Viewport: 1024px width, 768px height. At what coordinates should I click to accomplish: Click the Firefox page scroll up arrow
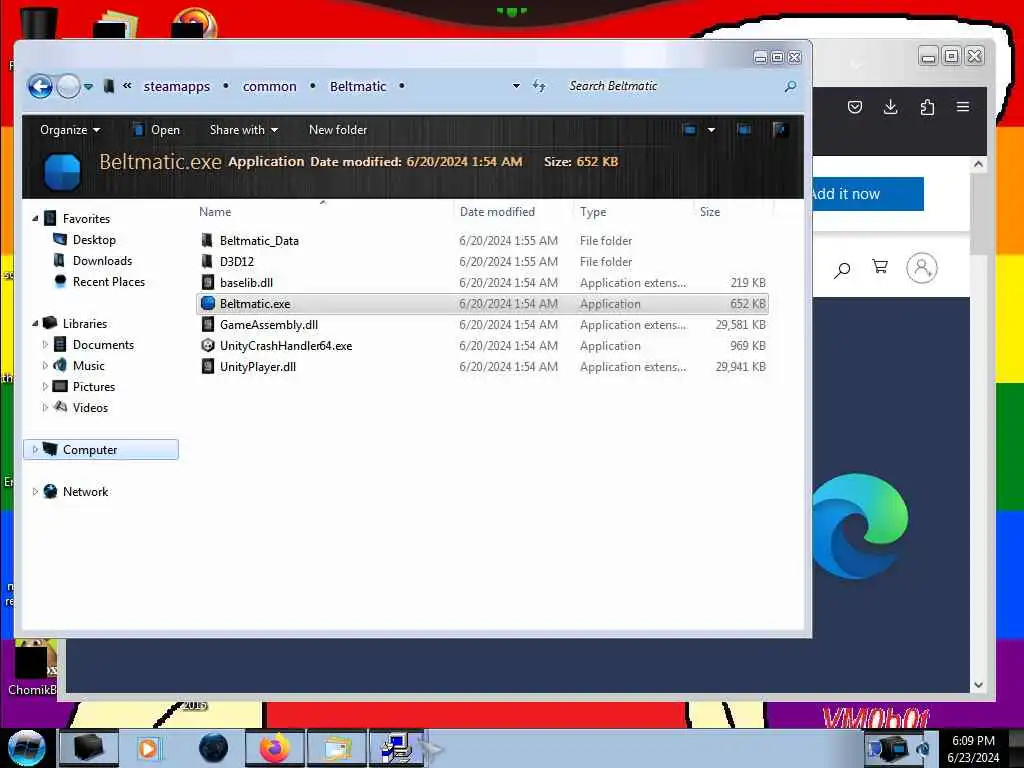pyautogui.click(x=978, y=164)
